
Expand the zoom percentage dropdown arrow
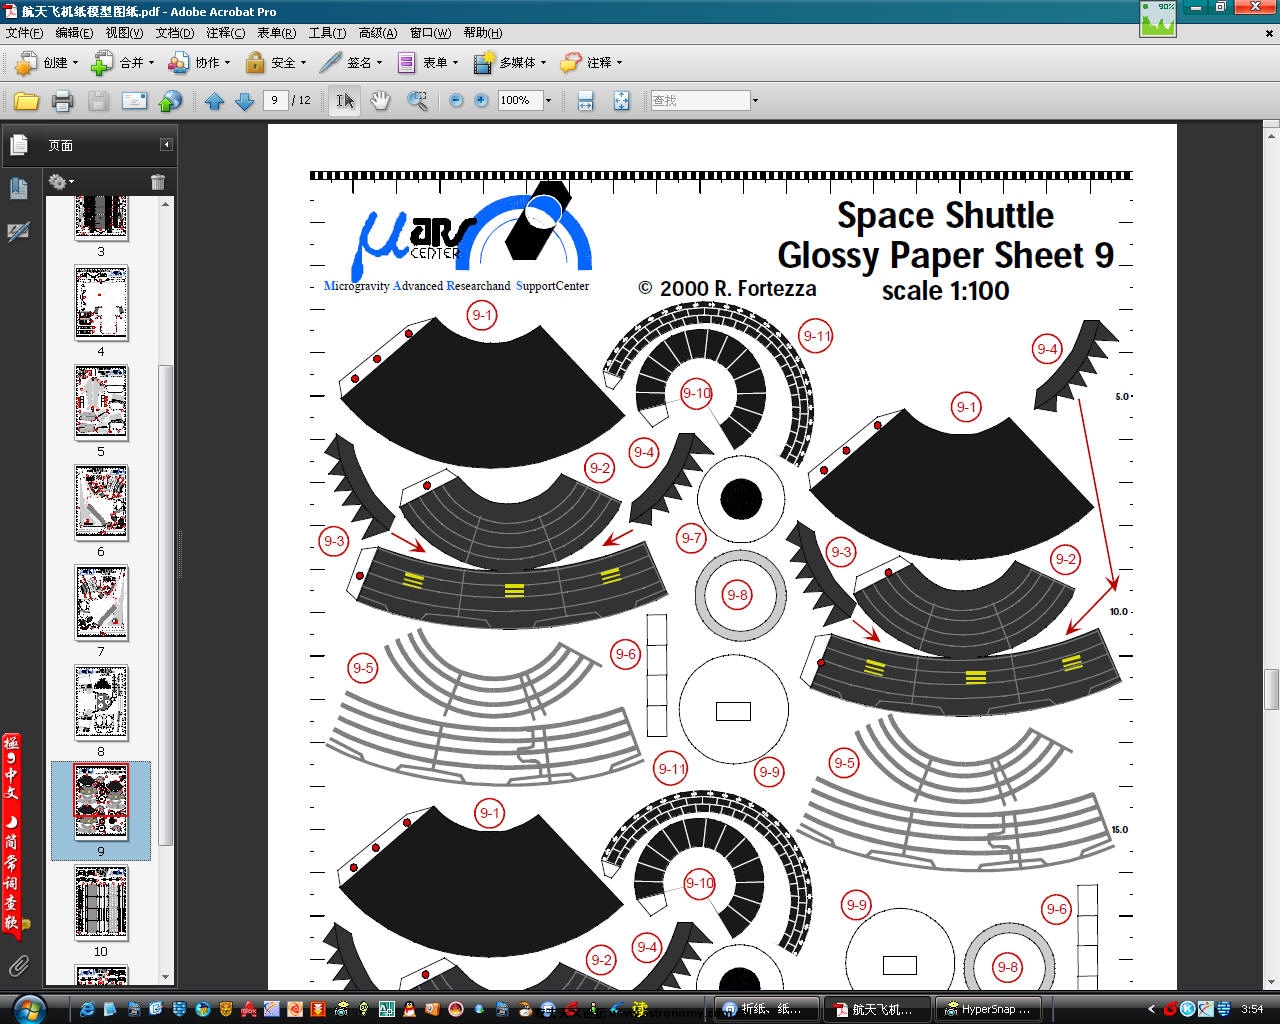coord(548,101)
